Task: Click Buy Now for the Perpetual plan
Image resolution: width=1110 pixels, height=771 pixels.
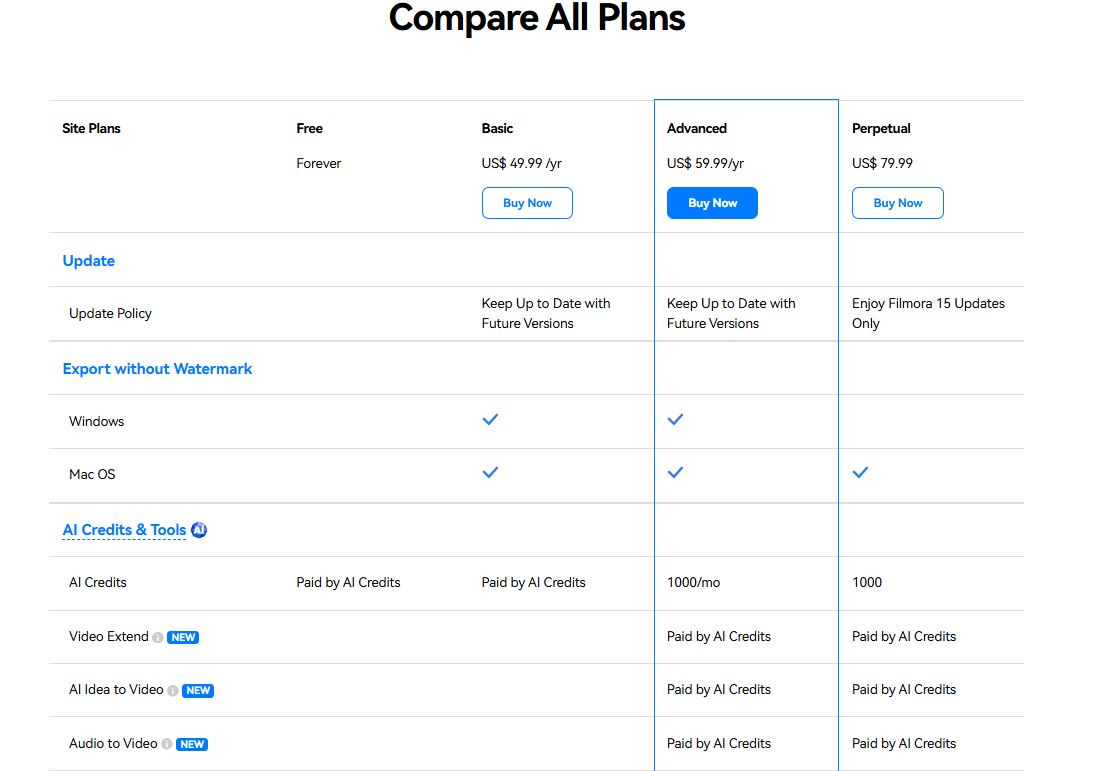Action: click(897, 203)
